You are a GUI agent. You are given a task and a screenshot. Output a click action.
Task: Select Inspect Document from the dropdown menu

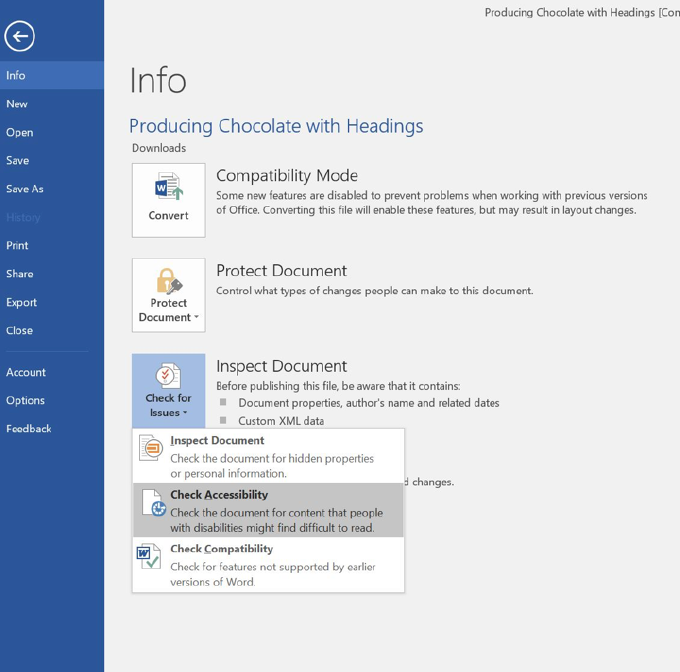pos(268,456)
